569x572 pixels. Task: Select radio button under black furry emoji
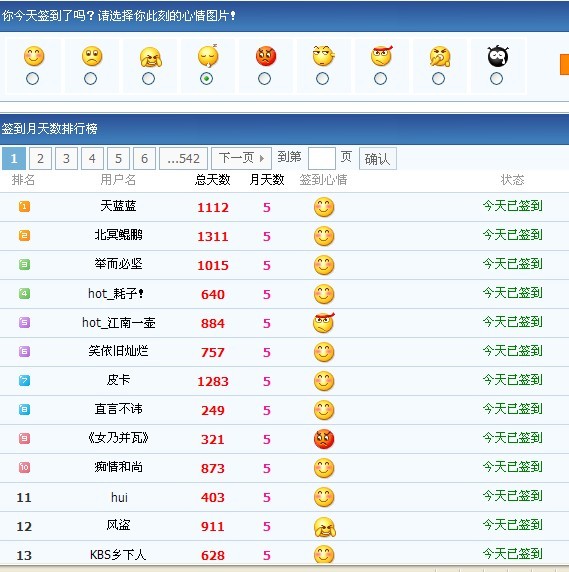pos(496,79)
